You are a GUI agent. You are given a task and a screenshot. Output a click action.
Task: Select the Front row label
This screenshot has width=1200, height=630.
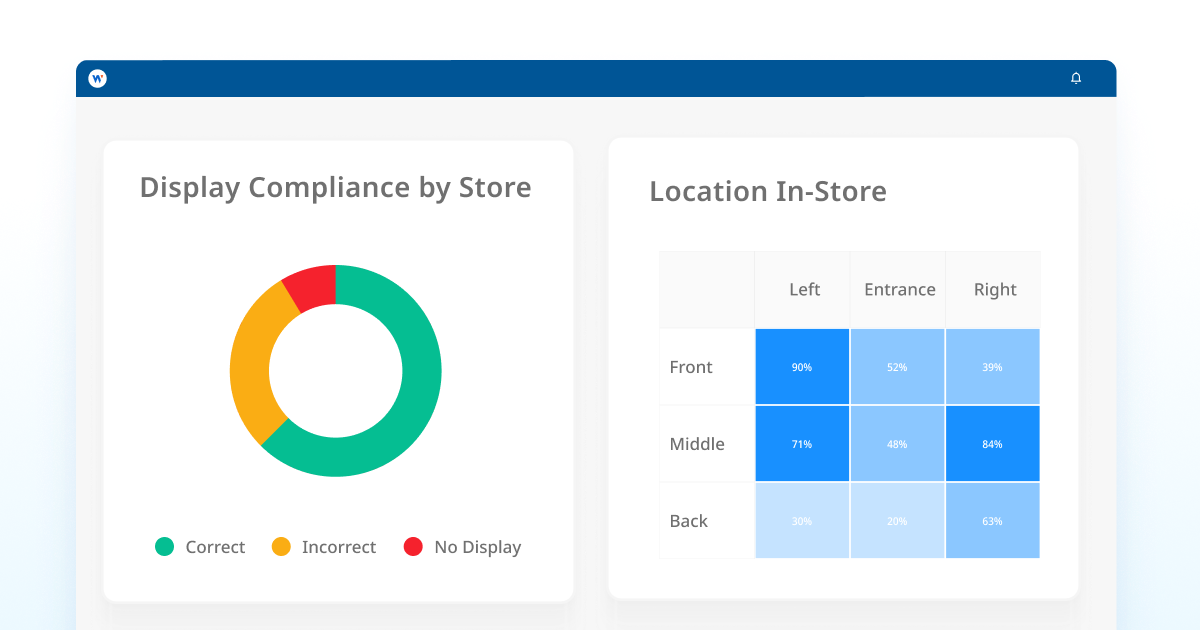coord(691,367)
